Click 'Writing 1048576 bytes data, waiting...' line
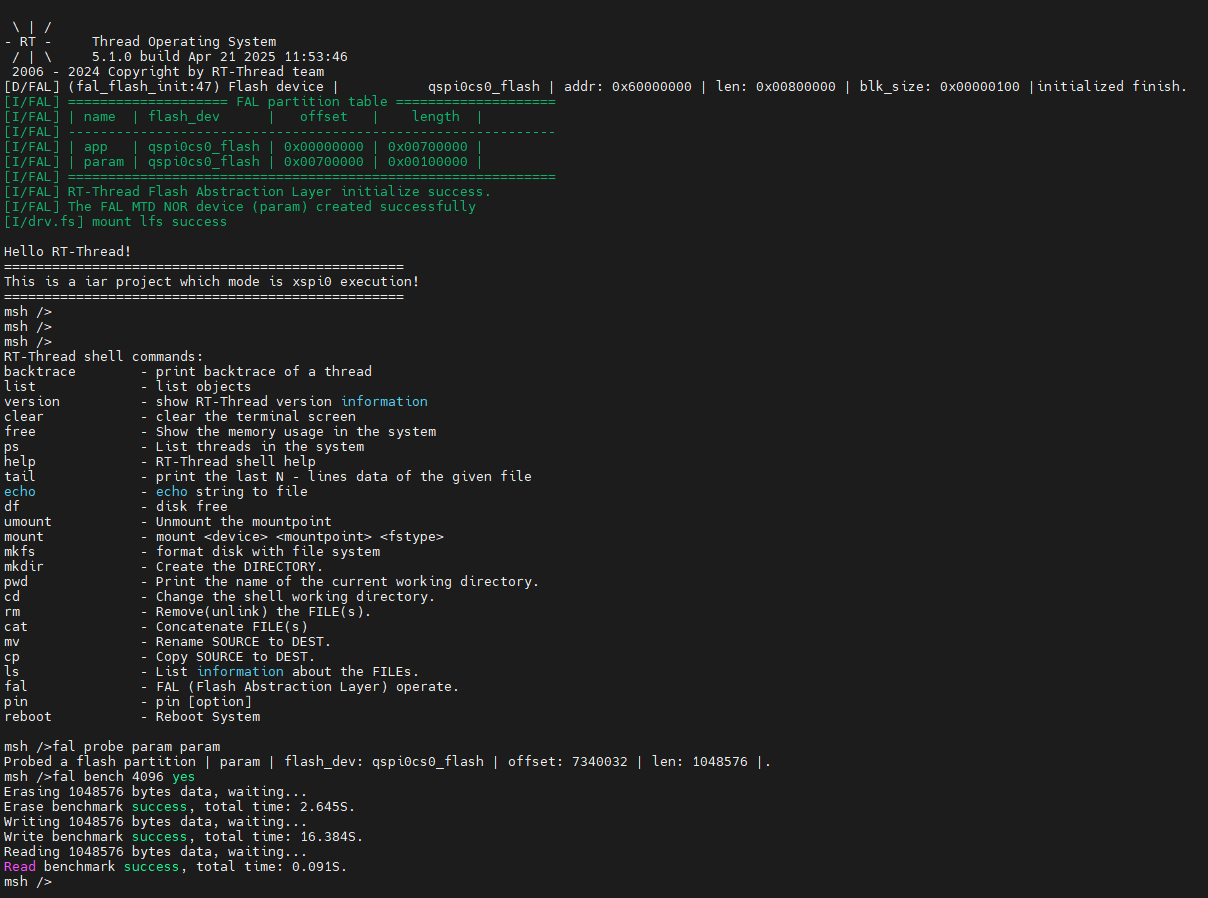Viewport: 1208px width, 898px height. pos(155,822)
